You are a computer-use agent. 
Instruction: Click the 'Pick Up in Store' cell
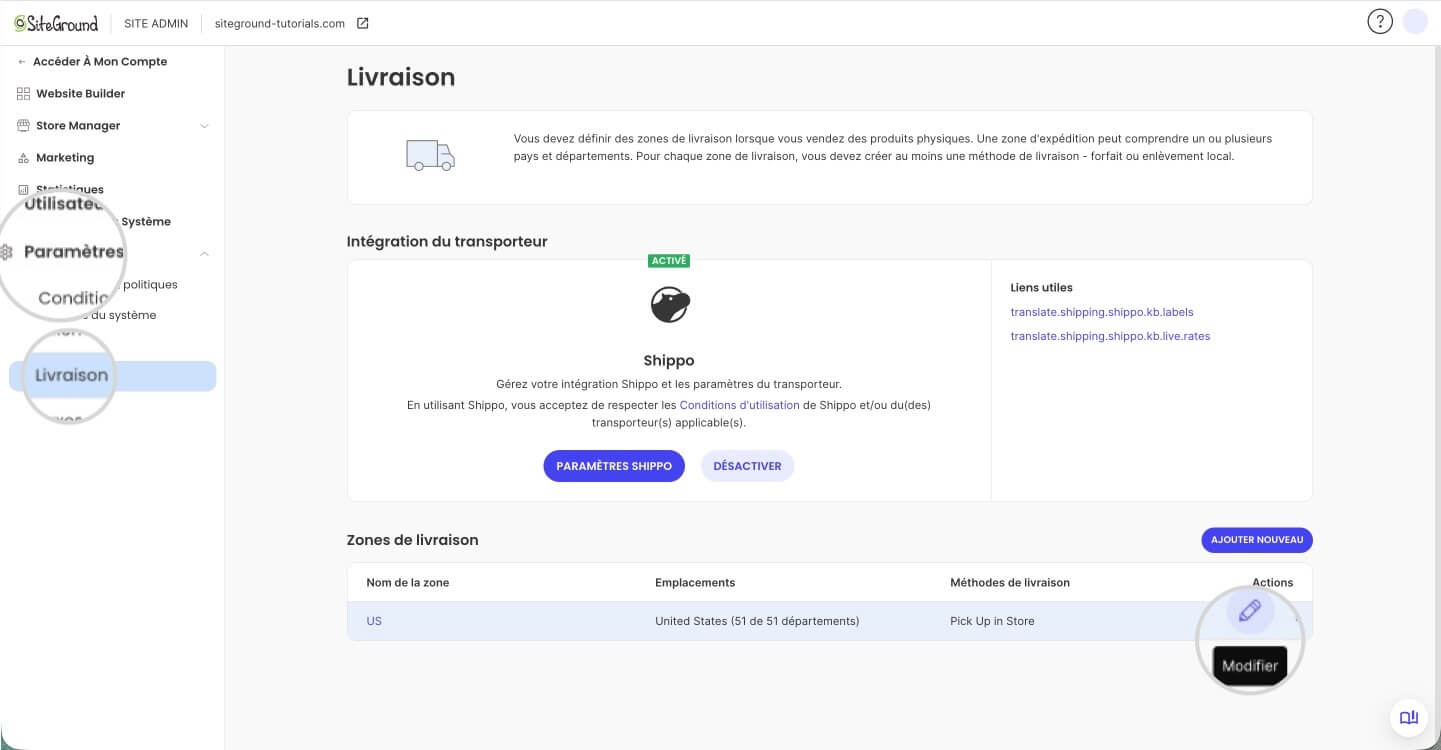click(x=992, y=621)
